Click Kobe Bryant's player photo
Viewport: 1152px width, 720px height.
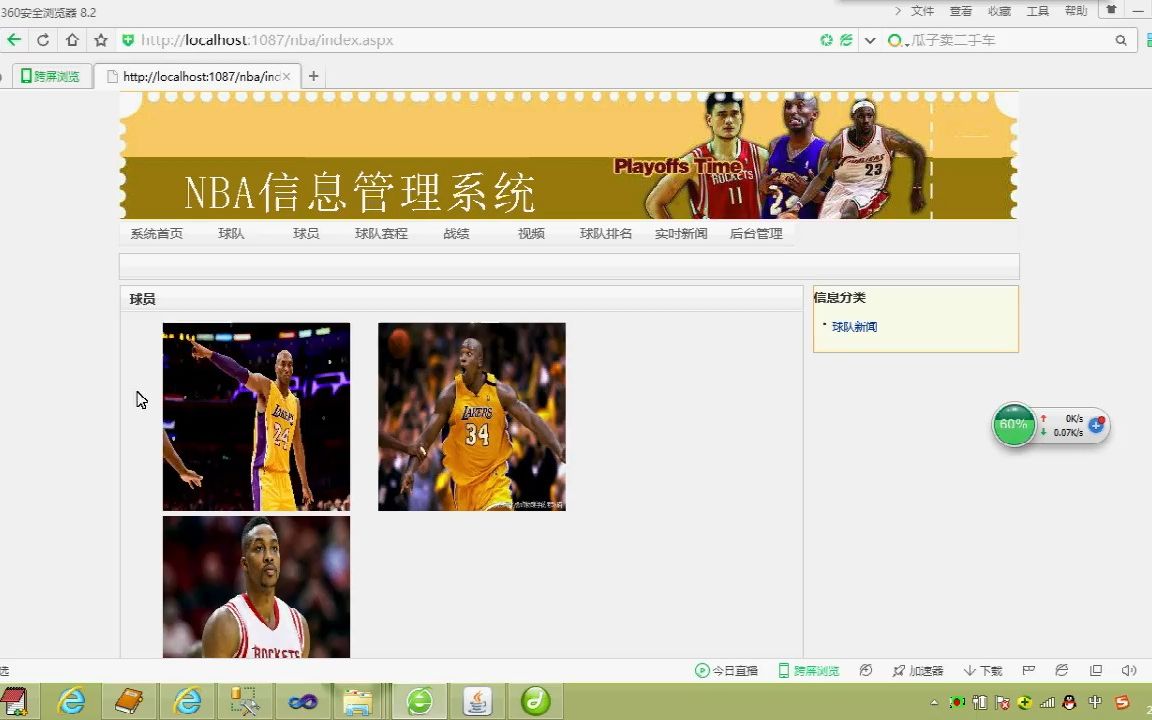coord(256,416)
